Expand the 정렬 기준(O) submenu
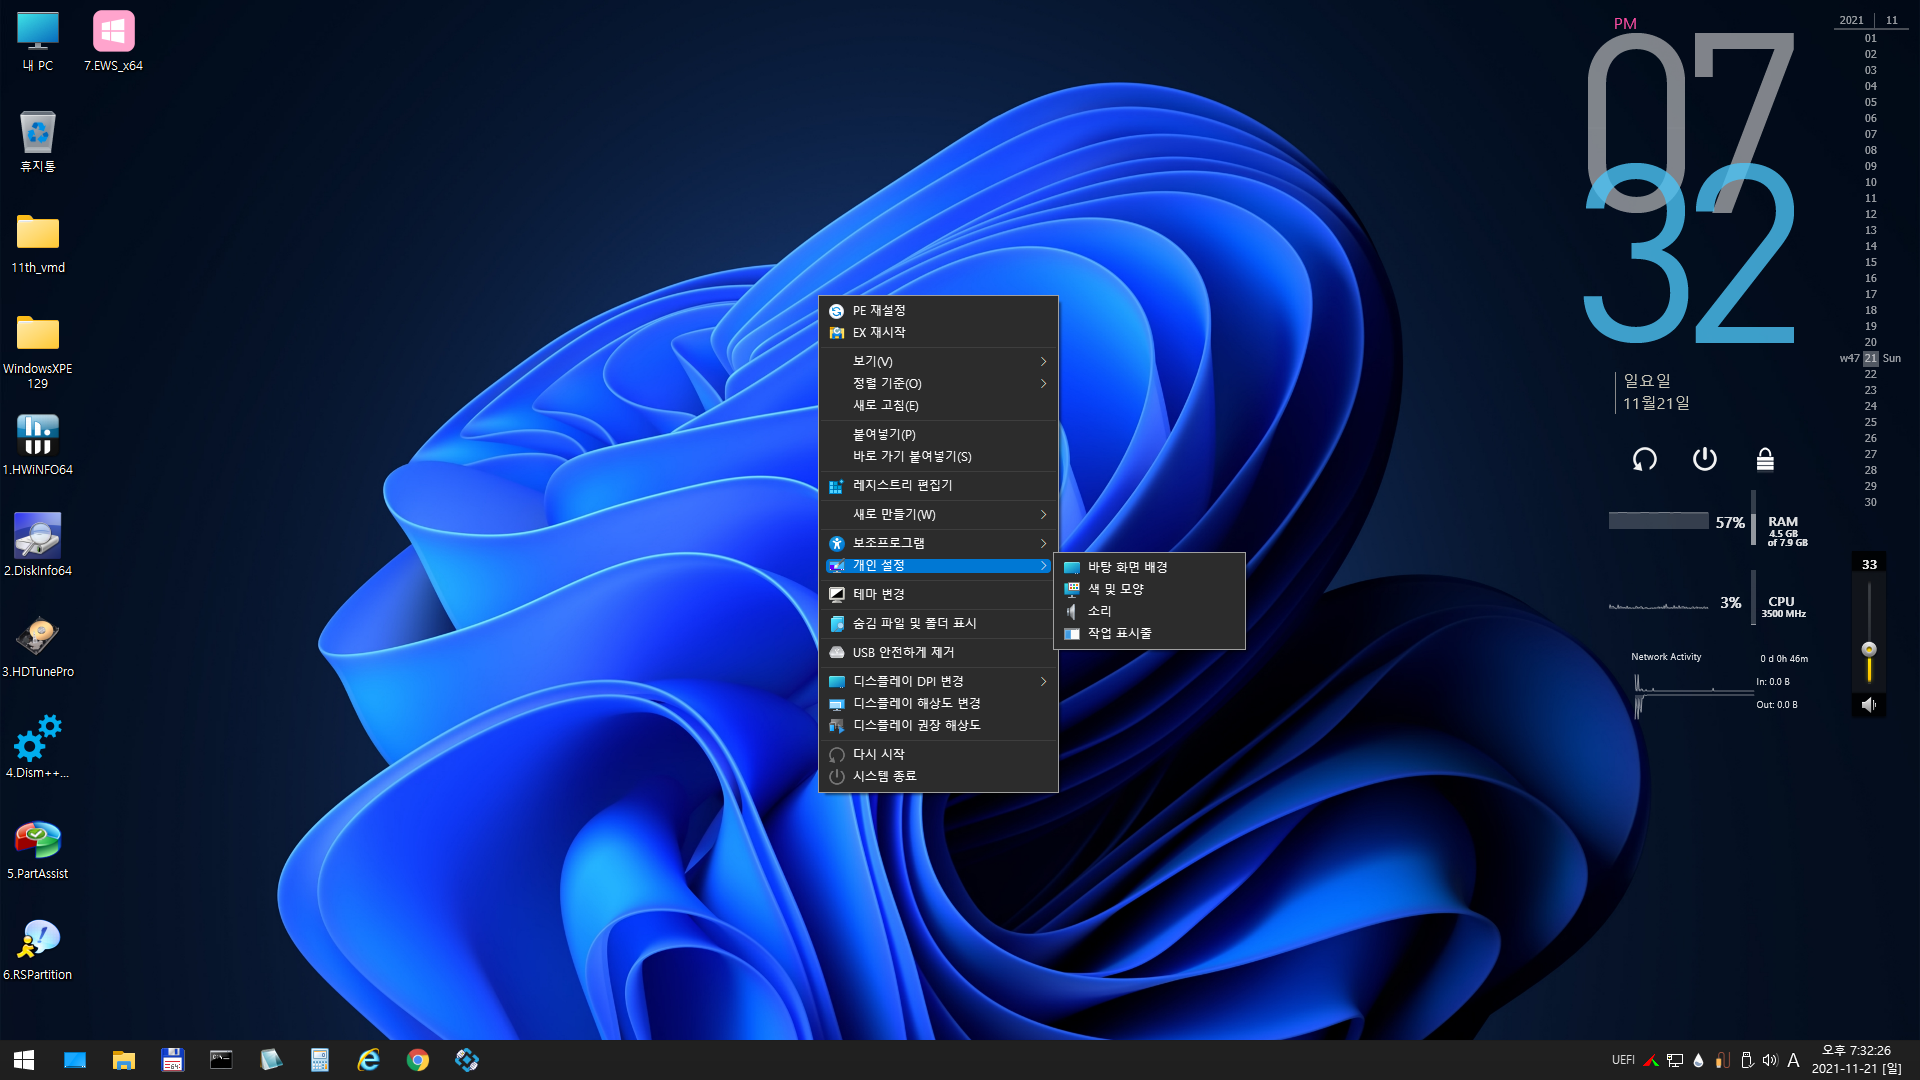 pos(938,383)
